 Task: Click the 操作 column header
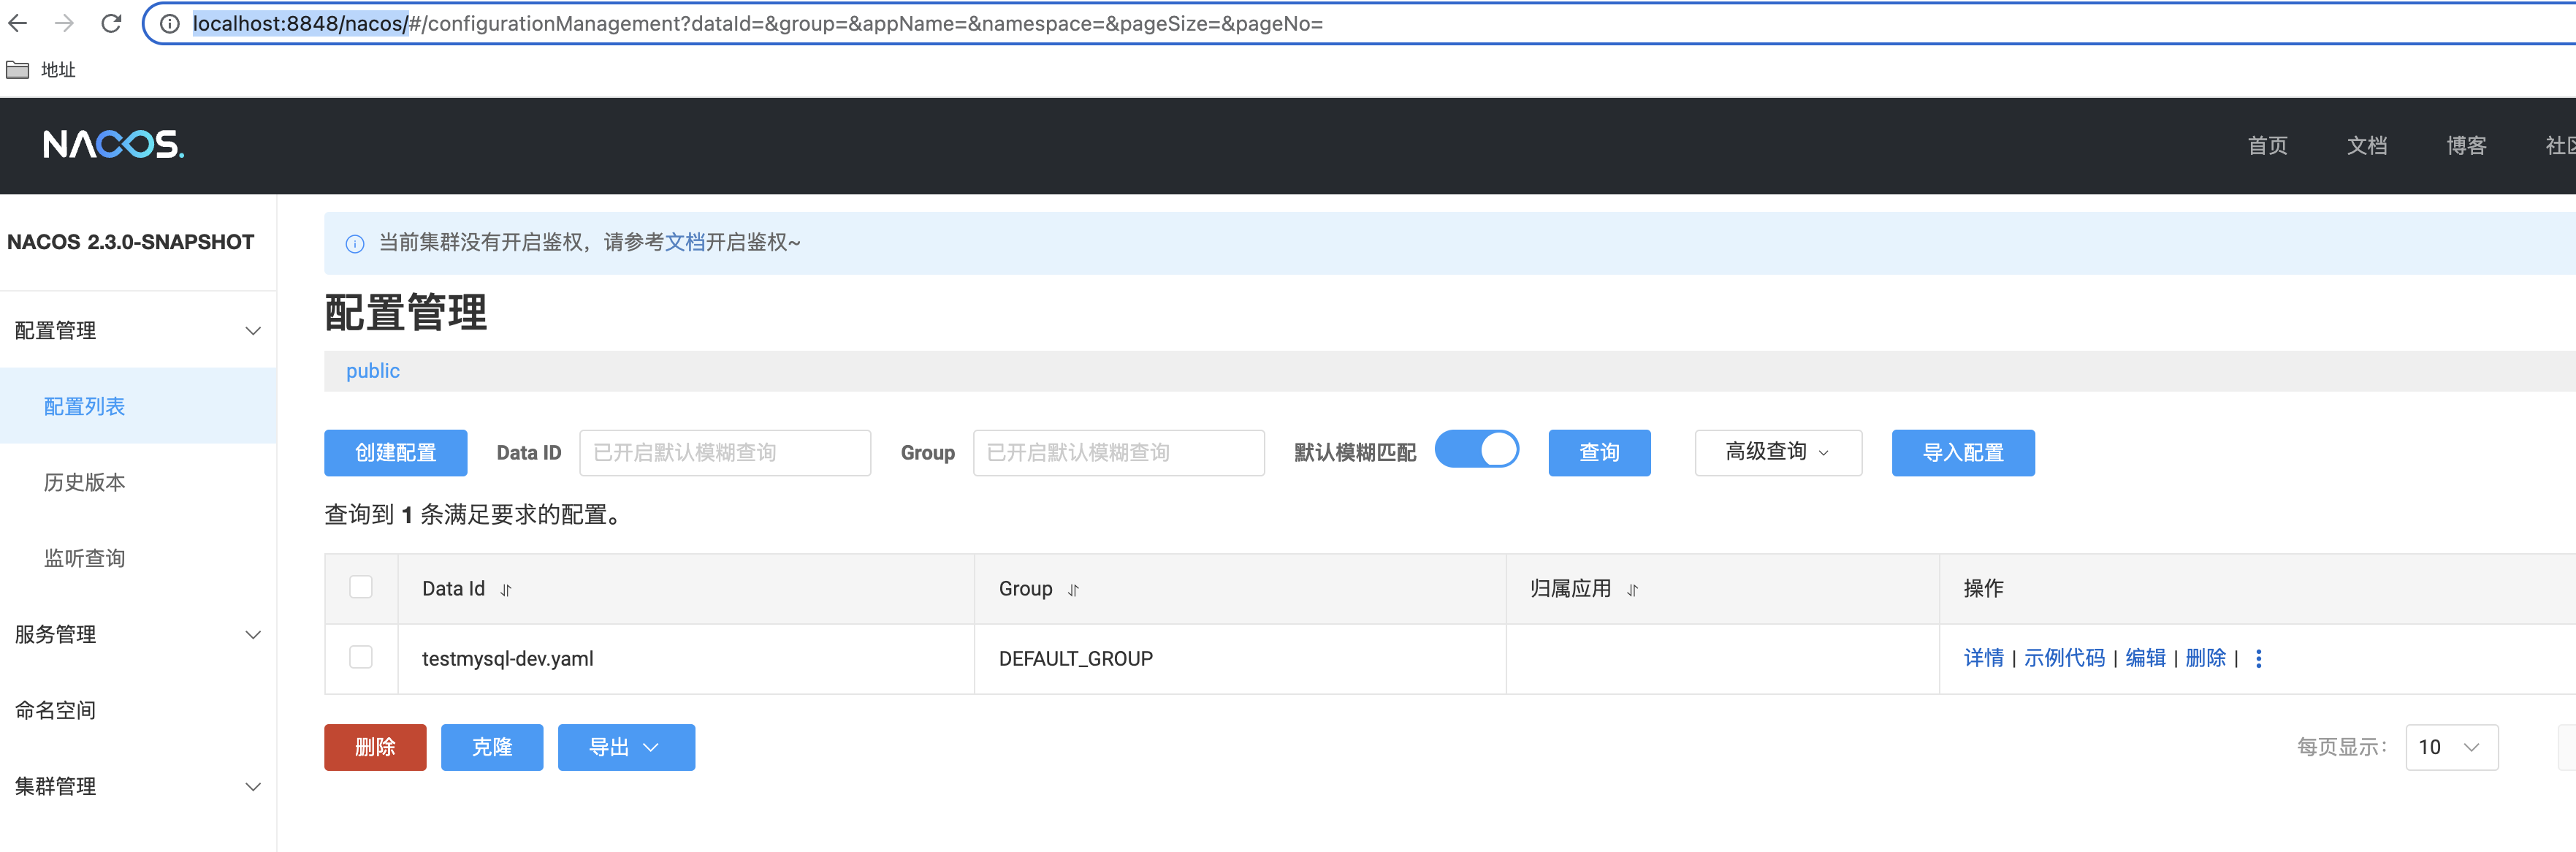(x=1983, y=588)
